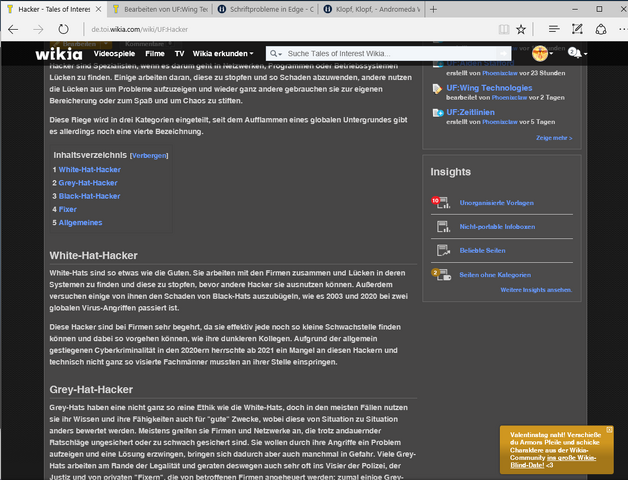Make a web note
Image resolution: width=628 pixels, height=480 pixels.
(x=577, y=29)
